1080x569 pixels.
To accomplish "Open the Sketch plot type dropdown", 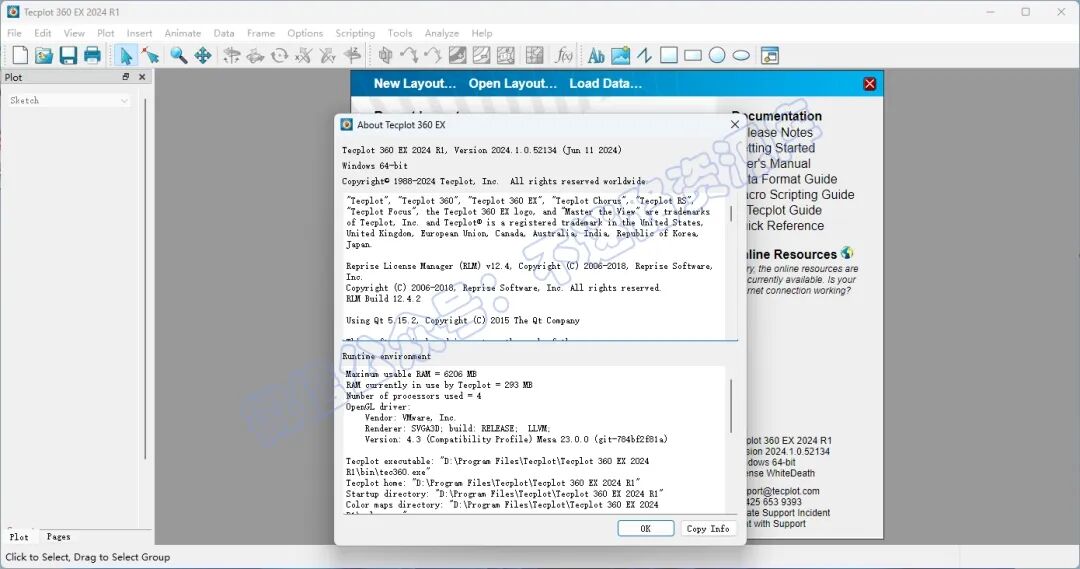I will tap(68, 101).
